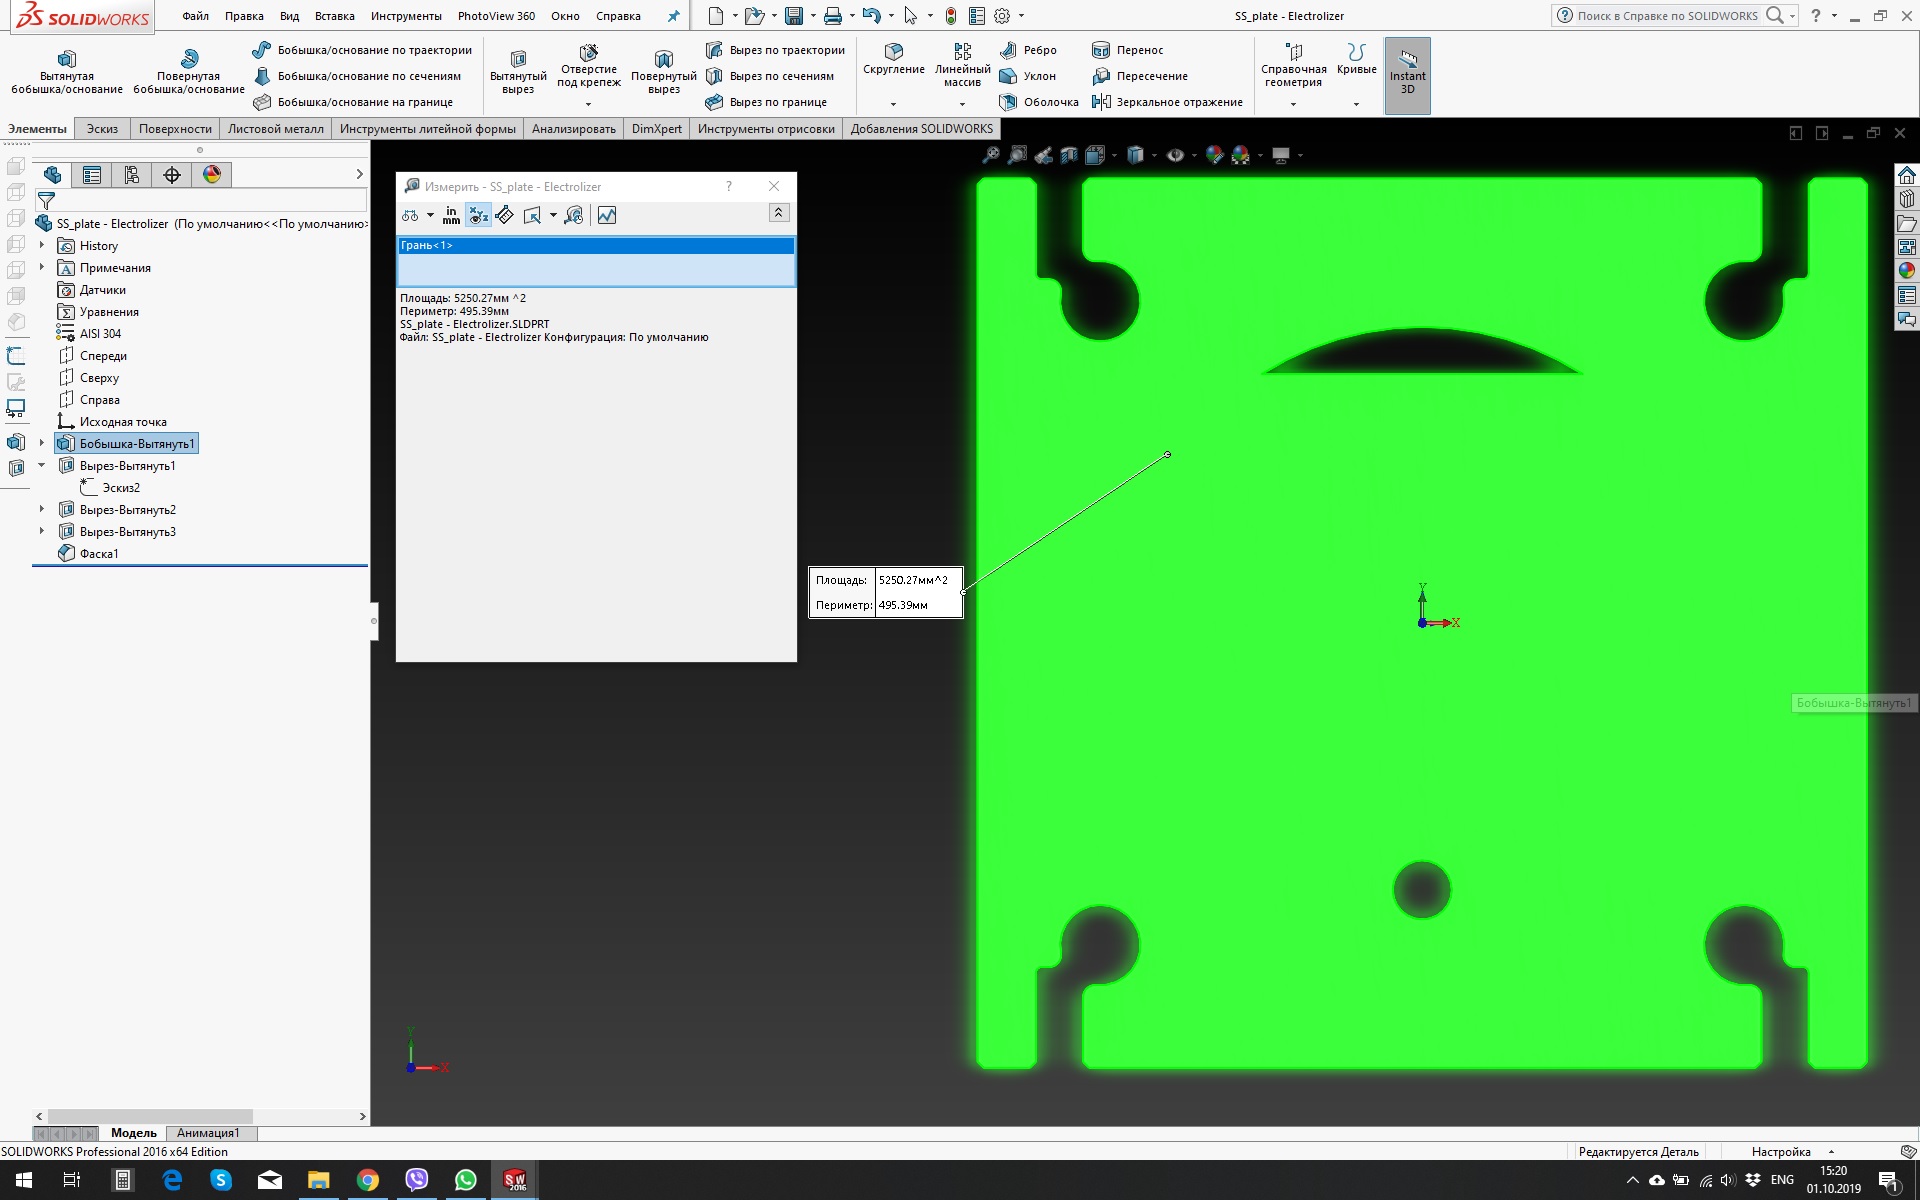Open the DisplayManager color sphere tab

pos(212,175)
